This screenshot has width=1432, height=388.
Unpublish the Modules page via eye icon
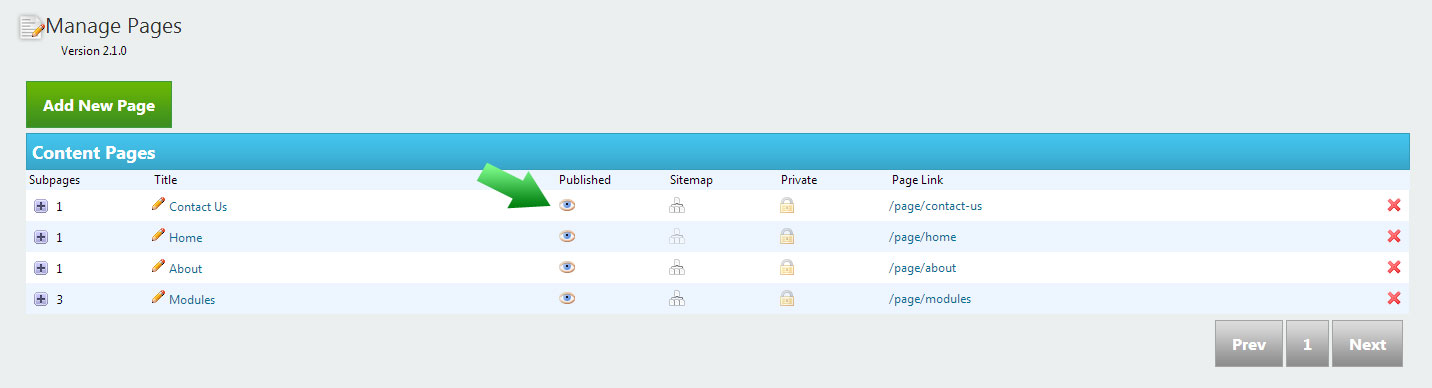(x=567, y=298)
